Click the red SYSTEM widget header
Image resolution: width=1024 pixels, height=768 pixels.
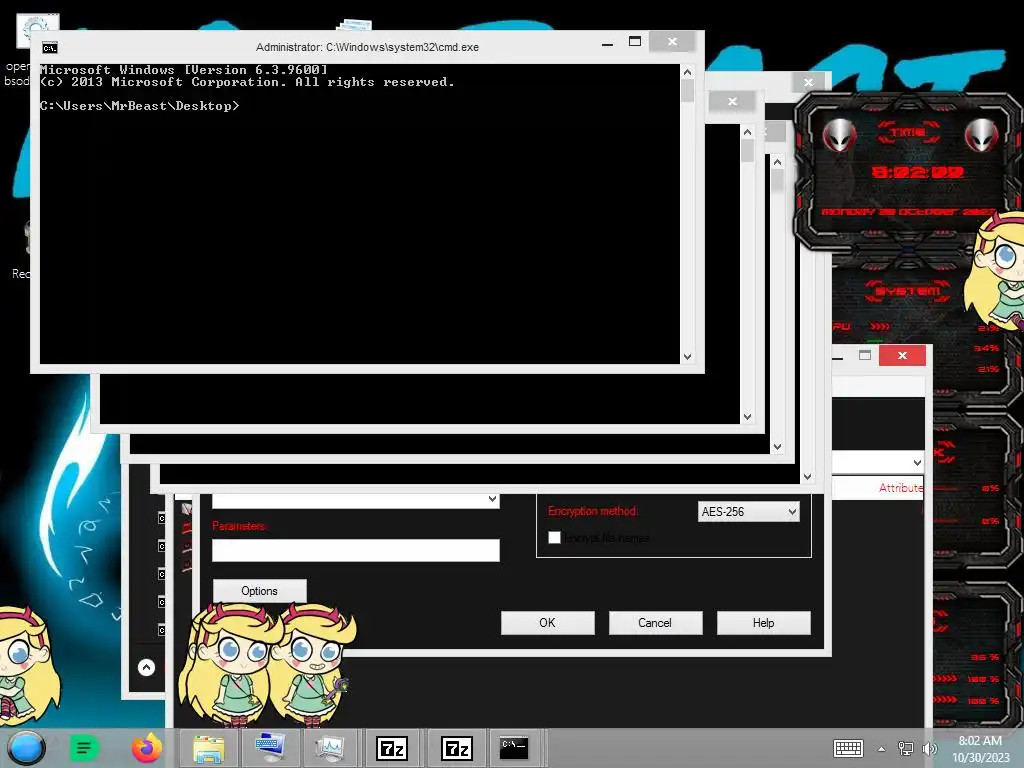(x=907, y=291)
